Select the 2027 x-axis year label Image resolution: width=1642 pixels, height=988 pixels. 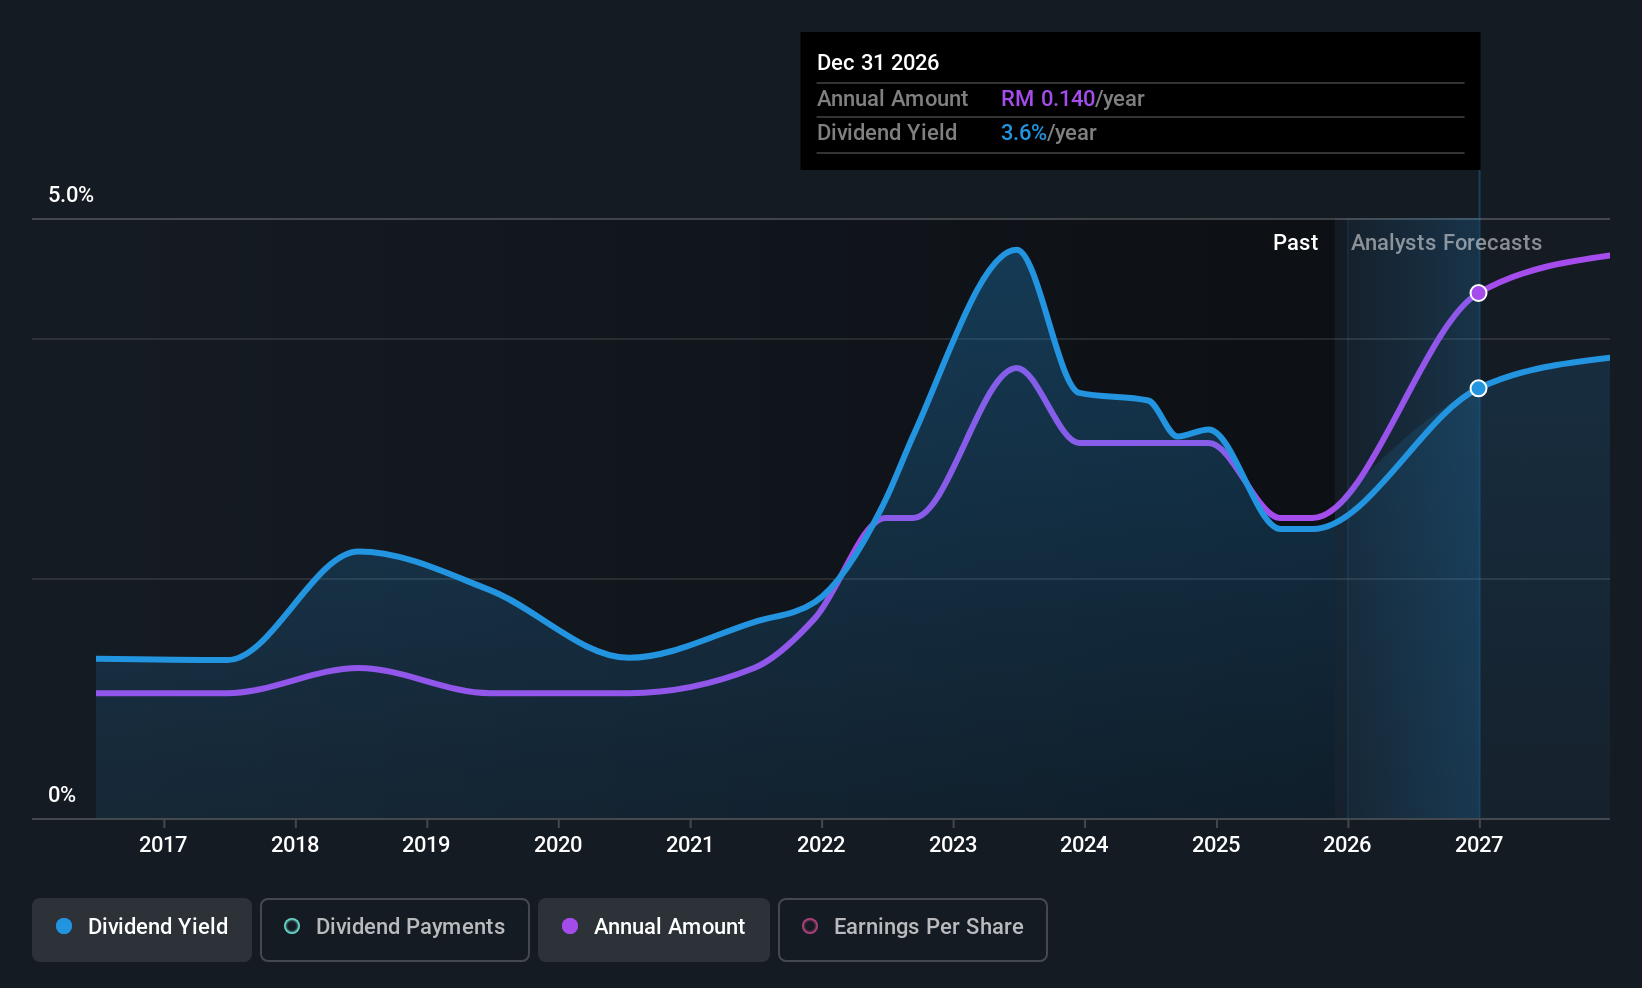pos(1479,845)
